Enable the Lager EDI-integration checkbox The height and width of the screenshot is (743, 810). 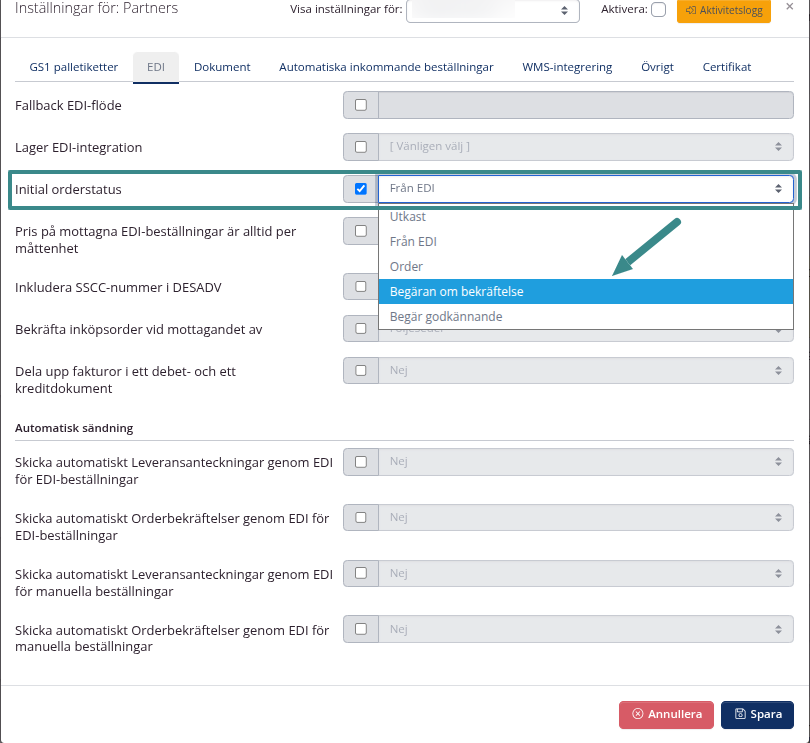pos(360,147)
